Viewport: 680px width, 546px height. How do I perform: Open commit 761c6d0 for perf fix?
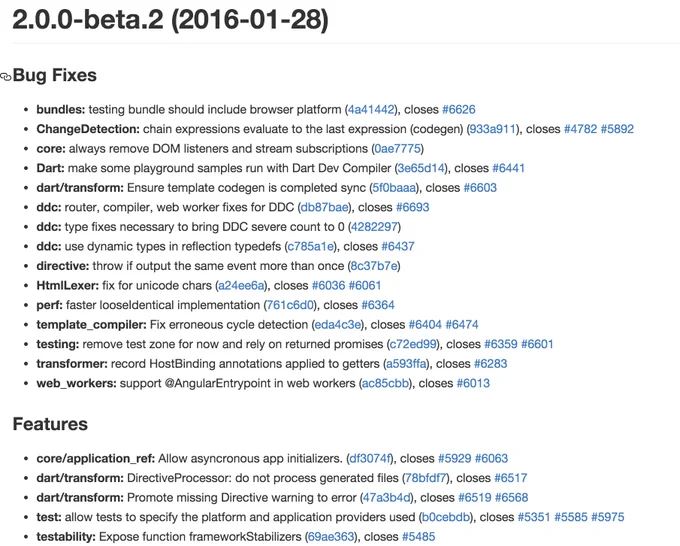pos(290,305)
